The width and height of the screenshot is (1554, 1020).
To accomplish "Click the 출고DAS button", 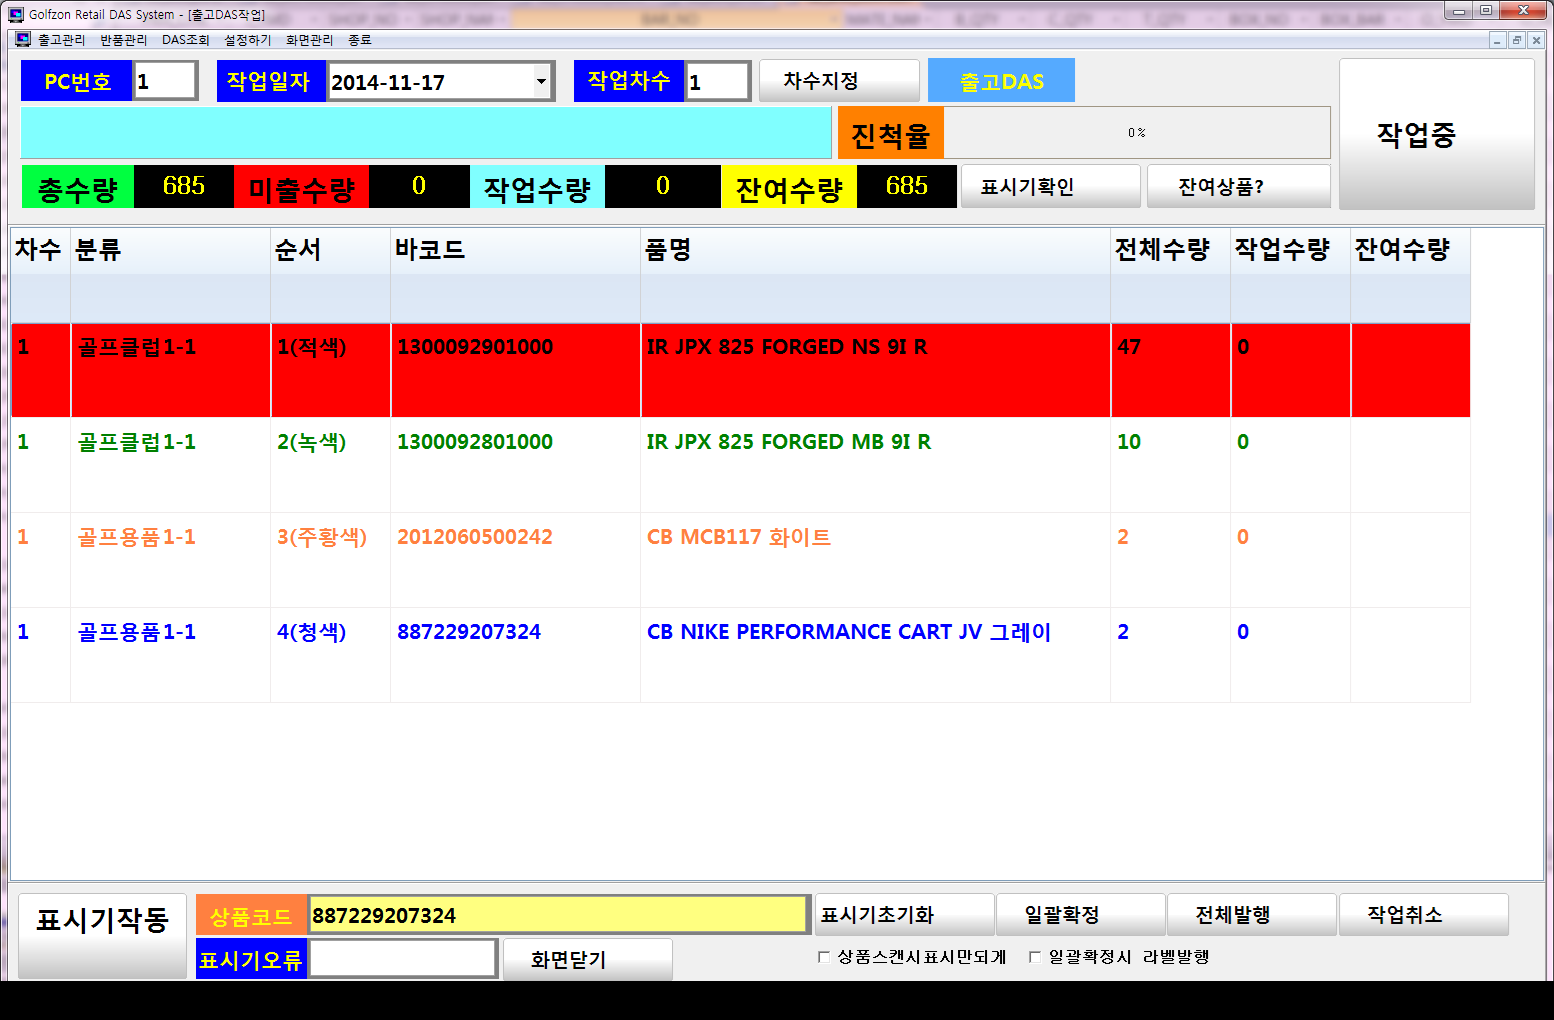I will pyautogui.click(x=1001, y=81).
